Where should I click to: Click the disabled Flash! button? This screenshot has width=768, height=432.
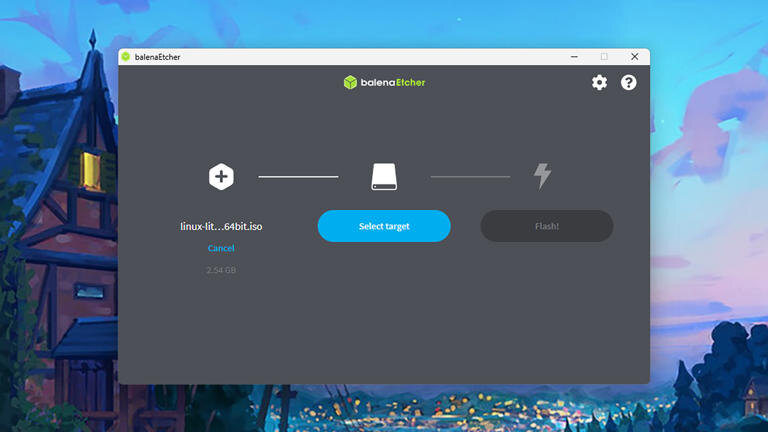[x=547, y=226]
